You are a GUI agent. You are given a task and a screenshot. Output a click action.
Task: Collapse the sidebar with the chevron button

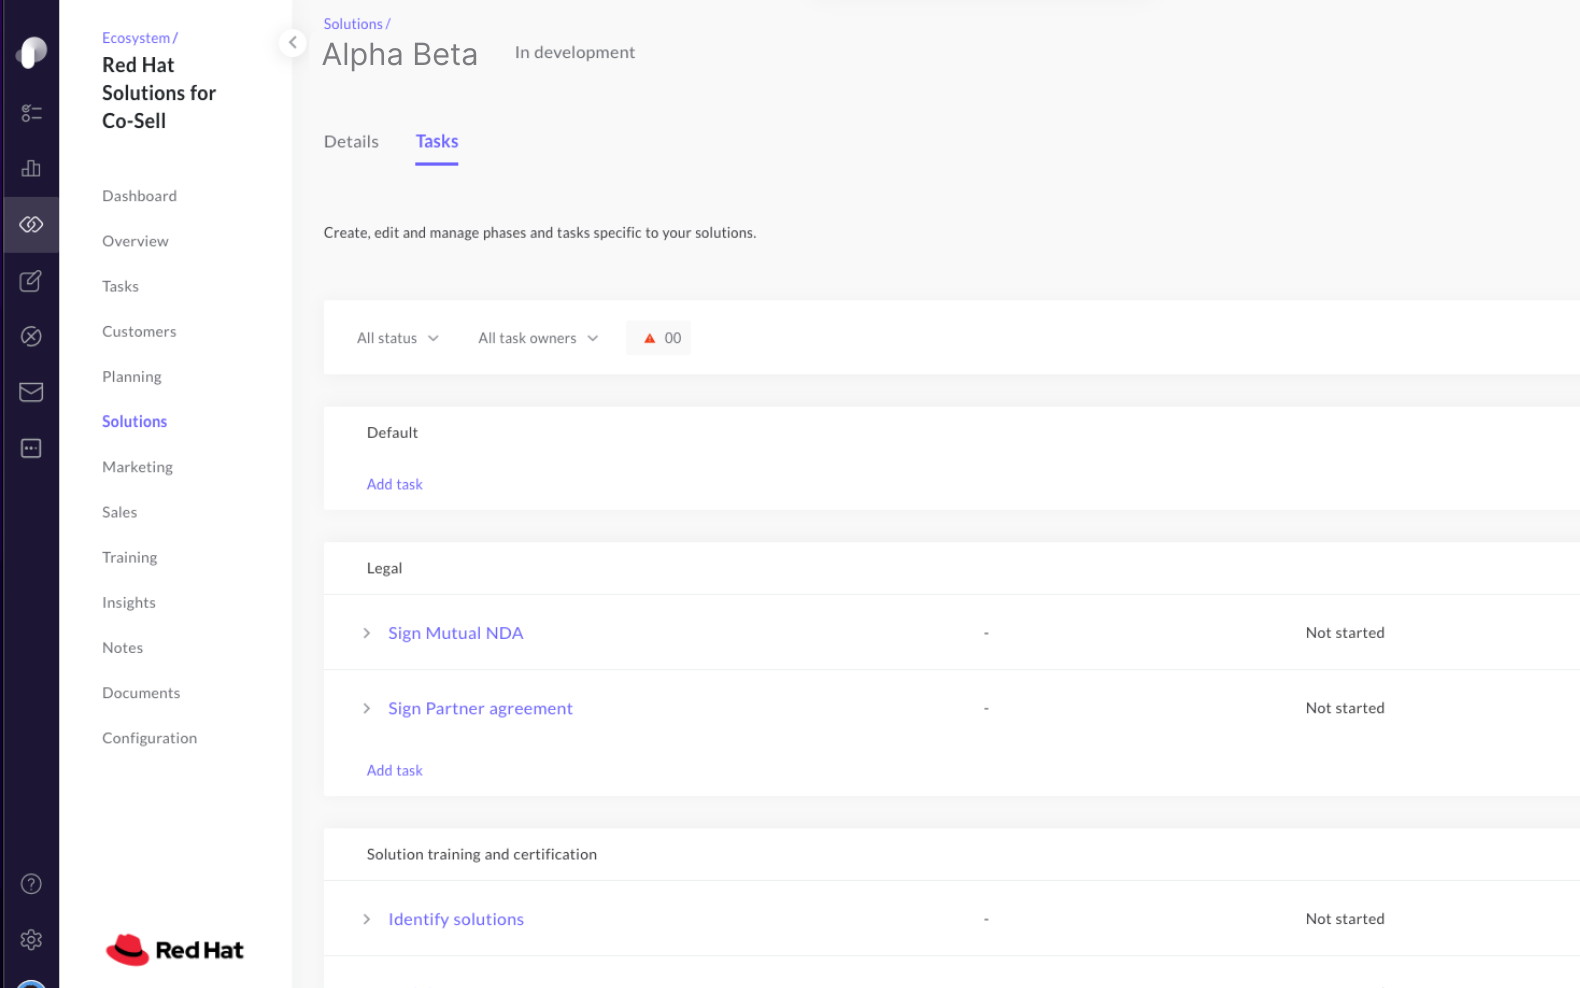pos(292,42)
